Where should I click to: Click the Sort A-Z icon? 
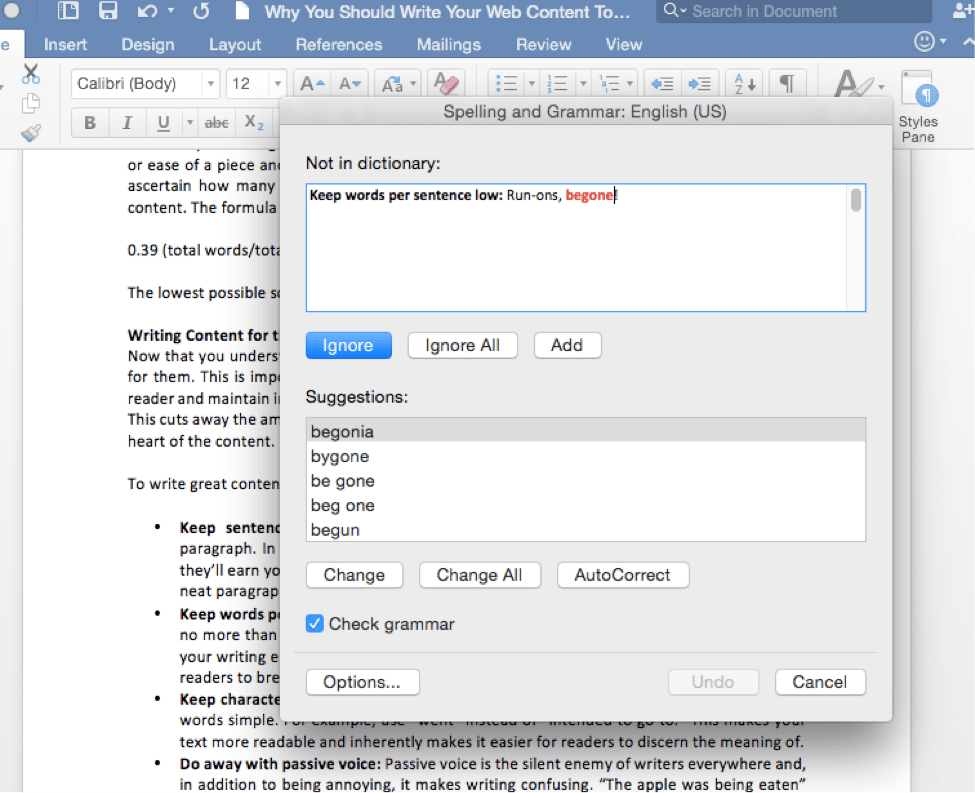744,83
